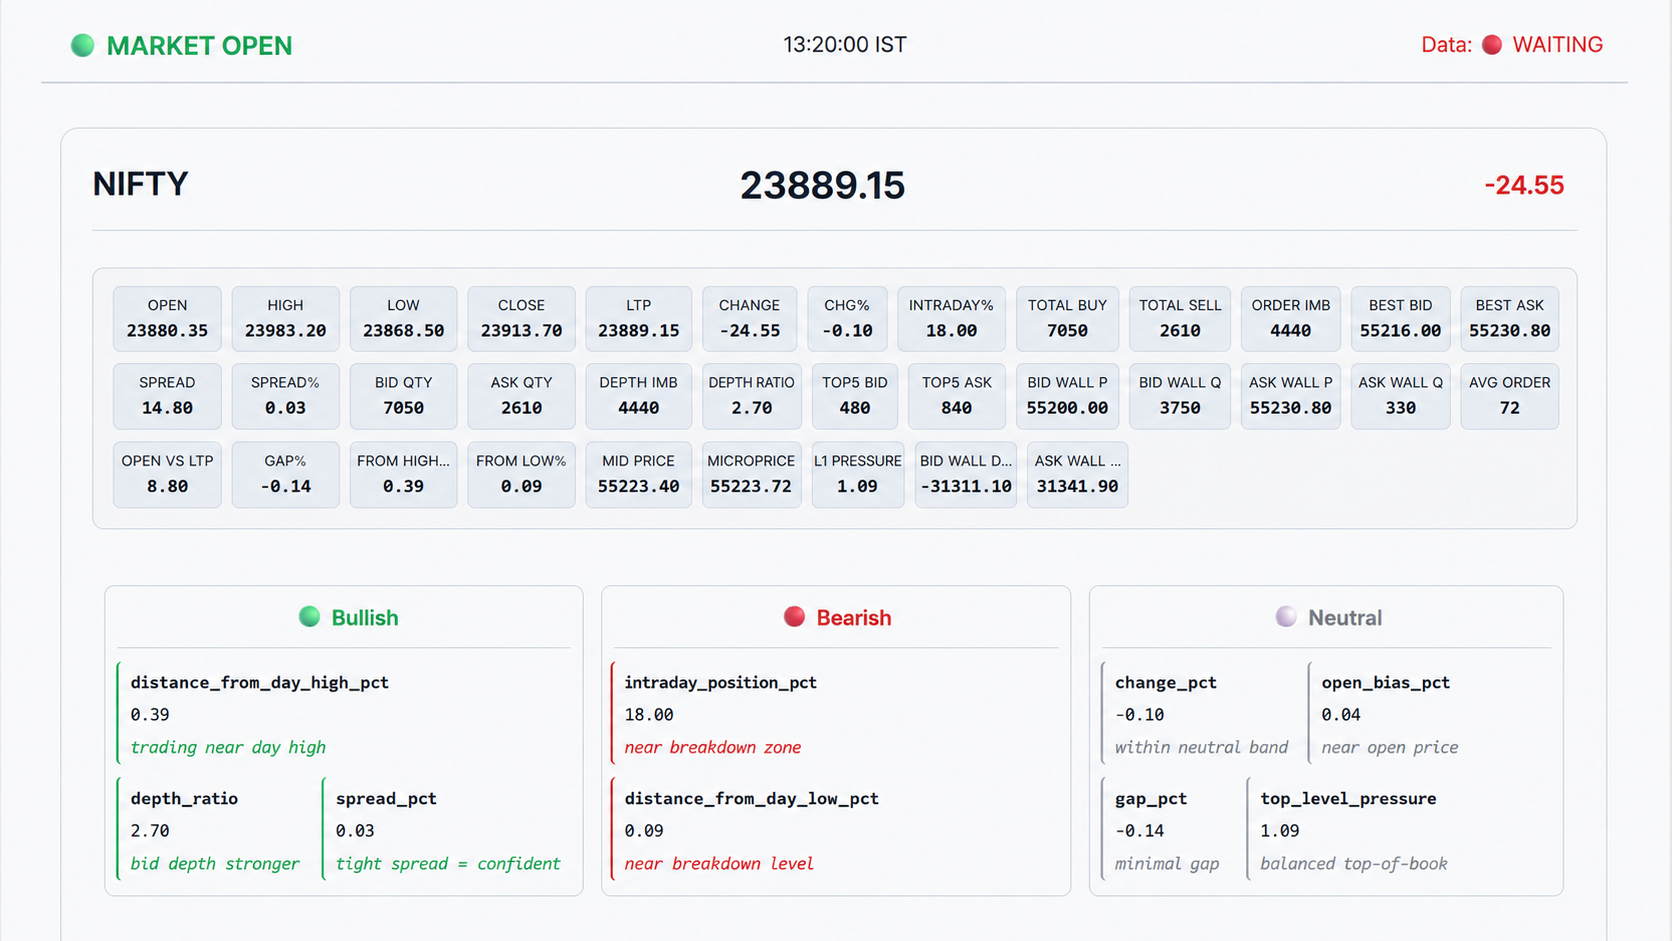Viewport: 1672px width, 941px height.
Task: Select the BID WALL P tile
Action: tap(1067, 396)
